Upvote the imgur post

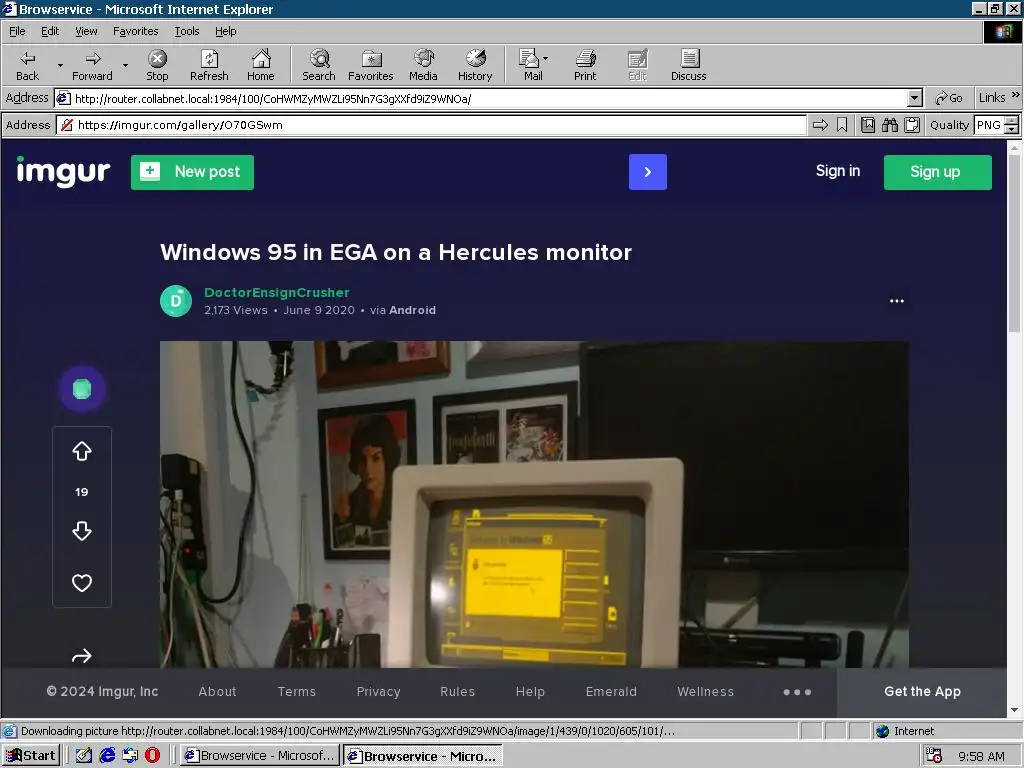tap(82, 451)
